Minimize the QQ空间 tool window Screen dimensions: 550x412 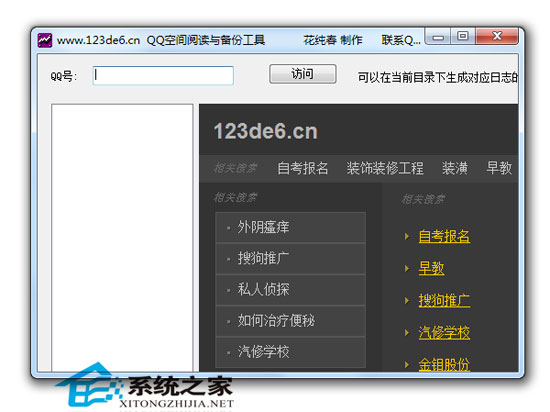(438, 37)
